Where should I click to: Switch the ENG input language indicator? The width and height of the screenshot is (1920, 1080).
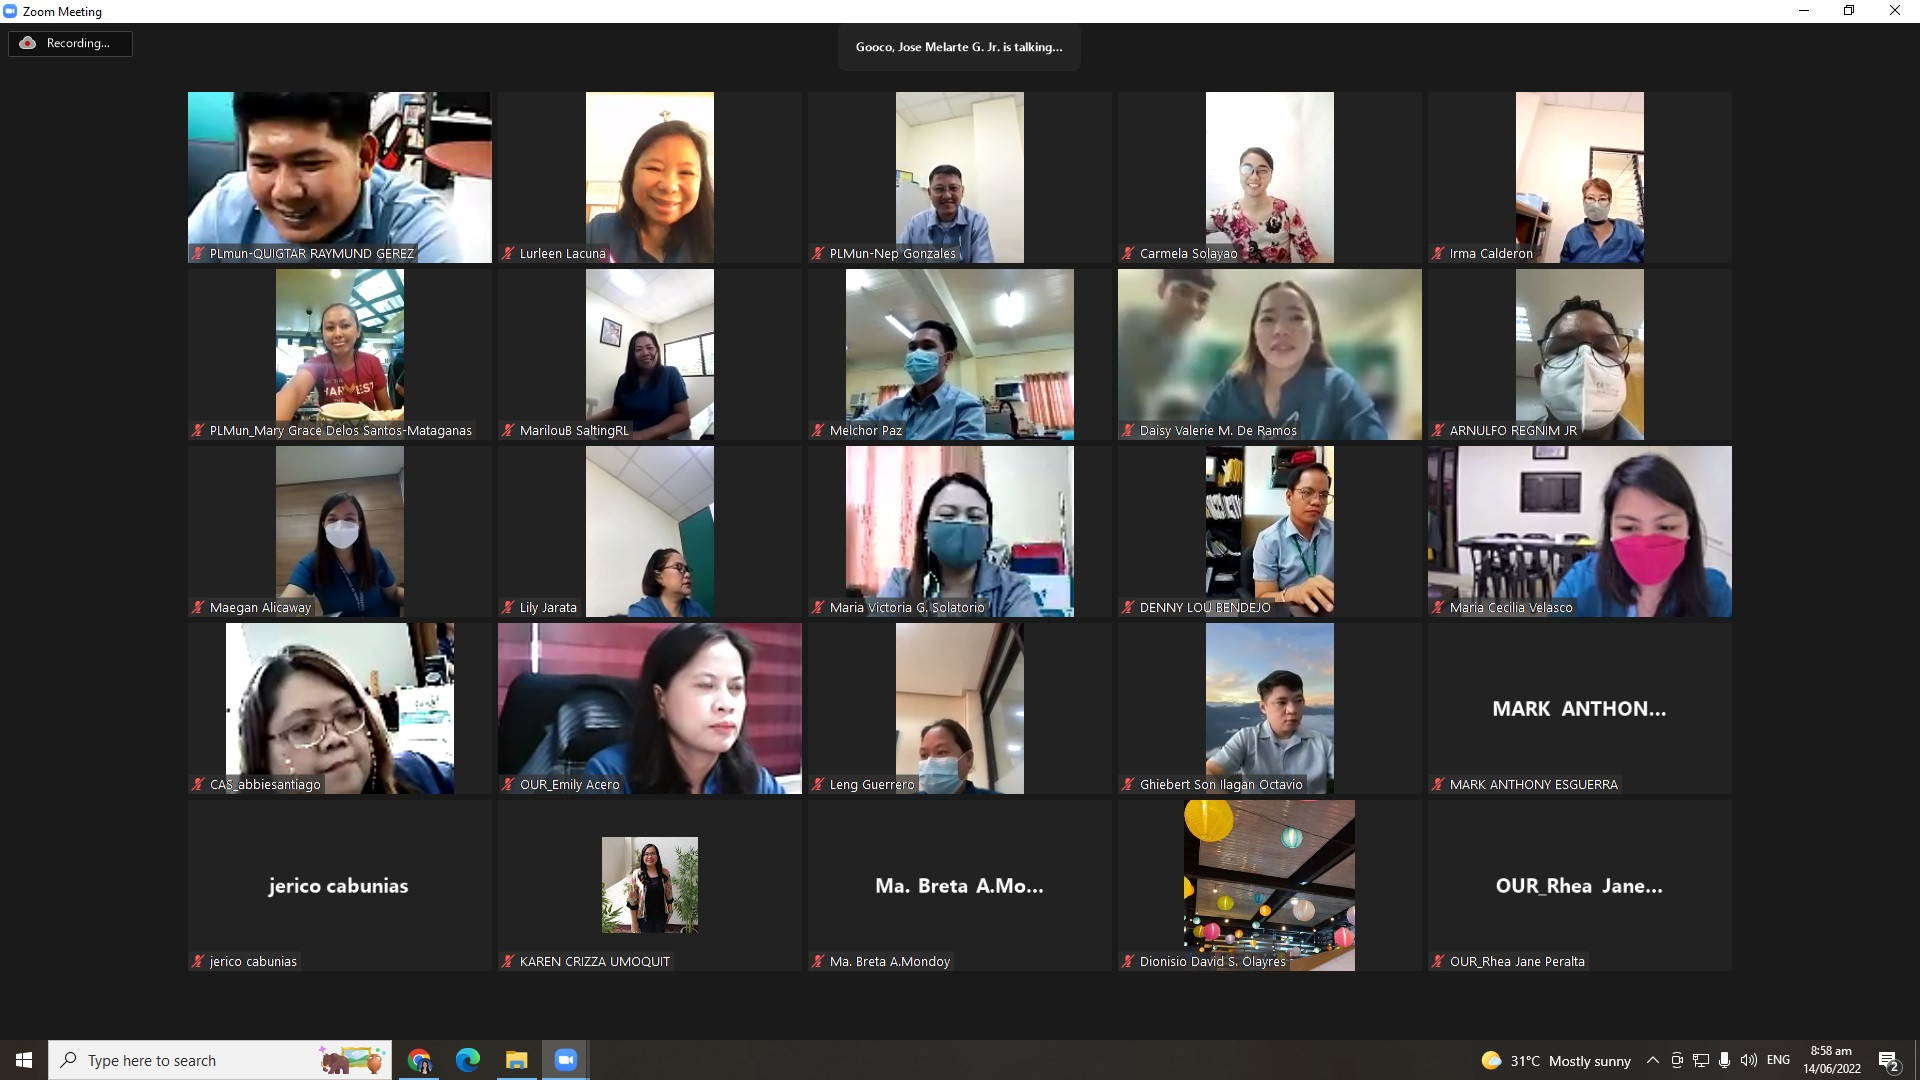[1778, 1060]
